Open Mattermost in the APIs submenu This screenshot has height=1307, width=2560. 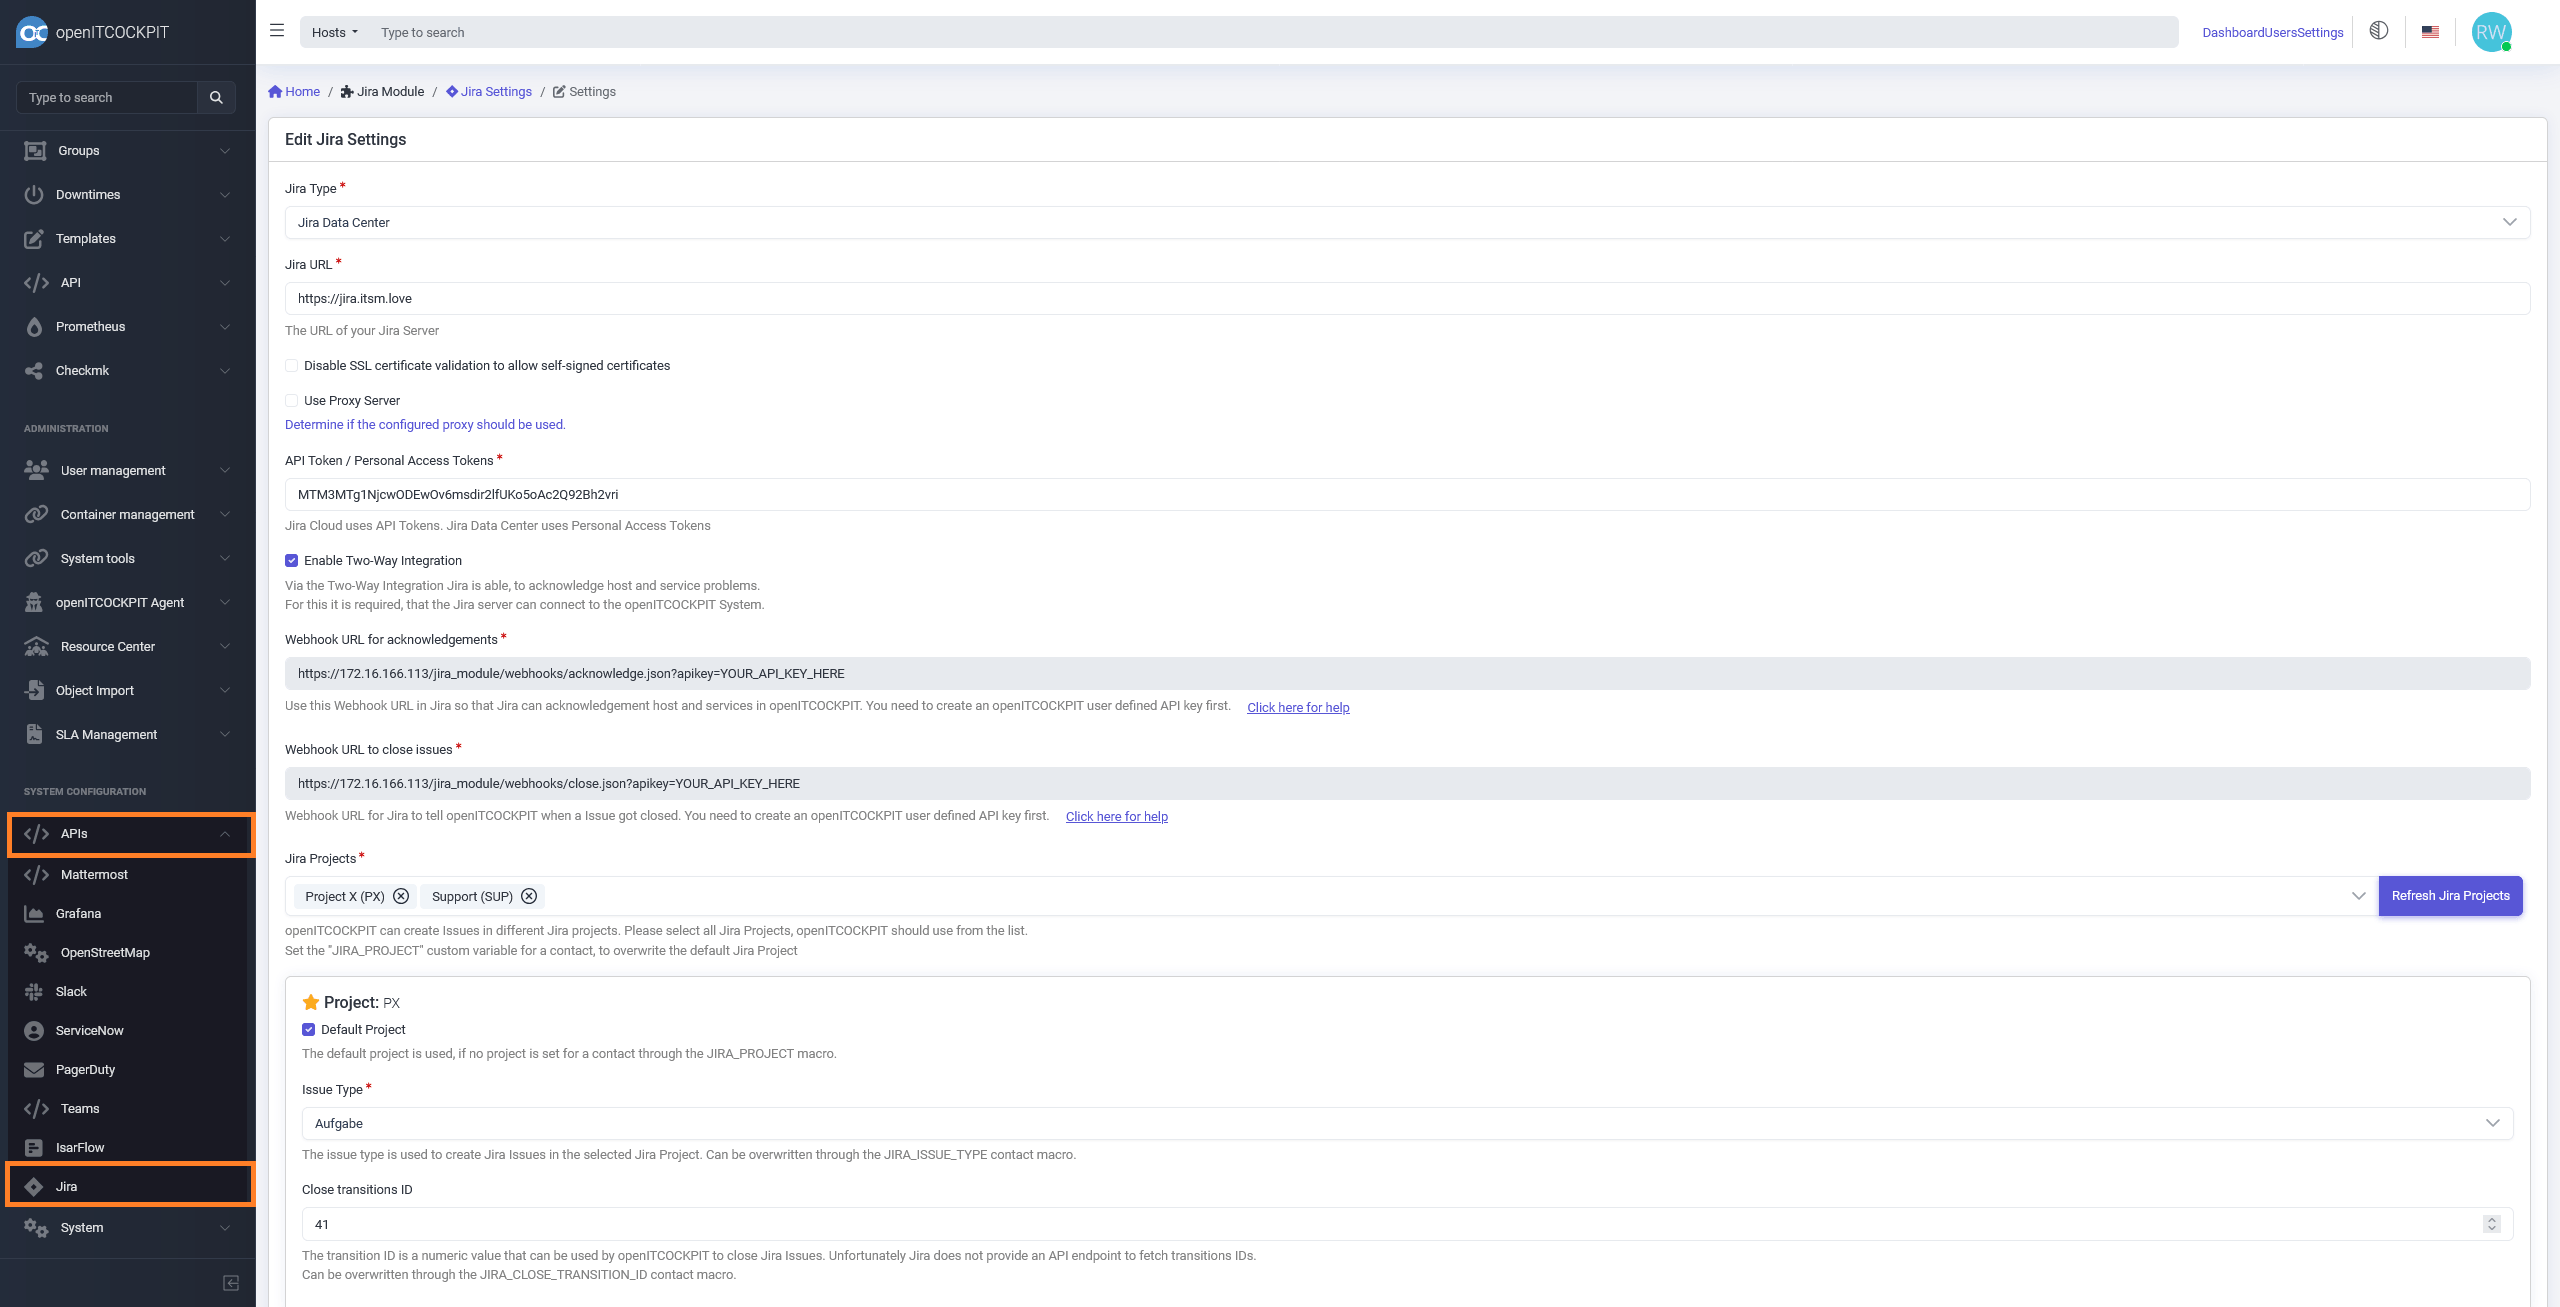[x=128, y=874]
